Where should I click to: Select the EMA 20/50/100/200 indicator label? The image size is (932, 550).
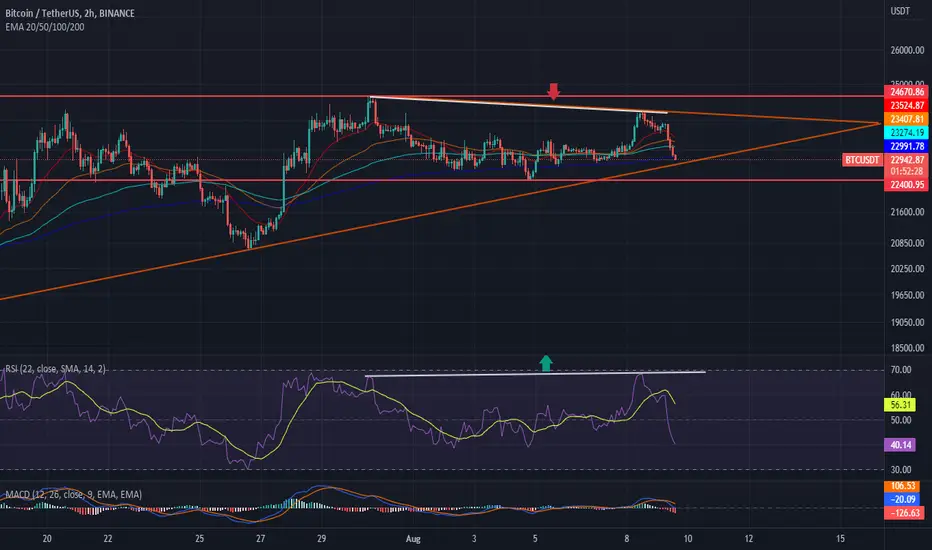click(45, 27)
